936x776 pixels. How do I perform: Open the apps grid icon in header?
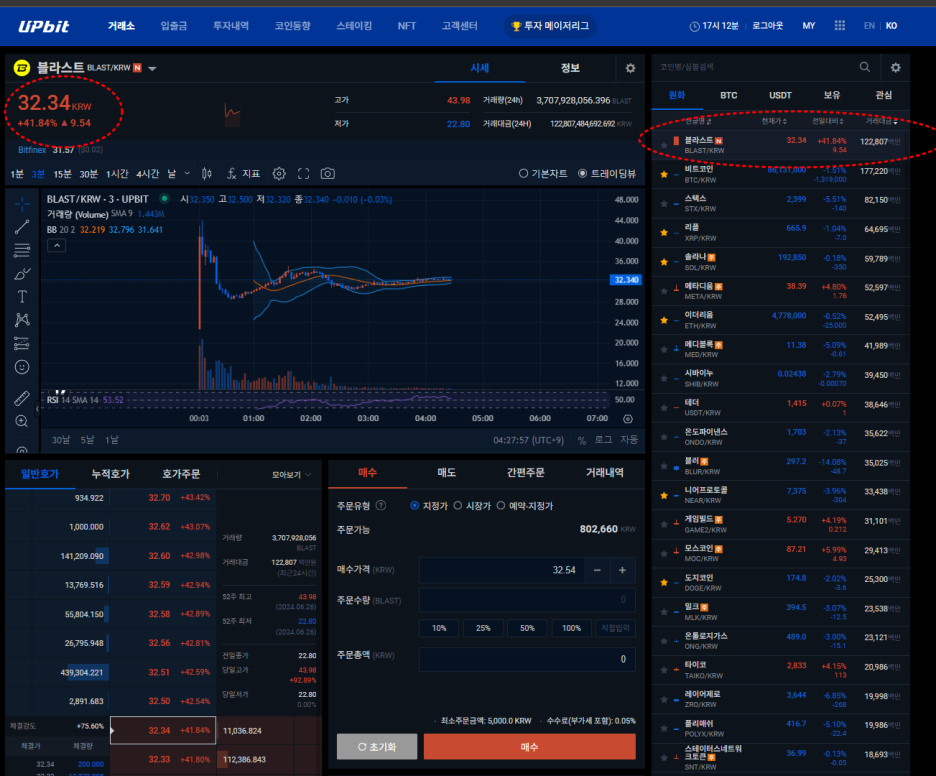[x=839, y=26]
